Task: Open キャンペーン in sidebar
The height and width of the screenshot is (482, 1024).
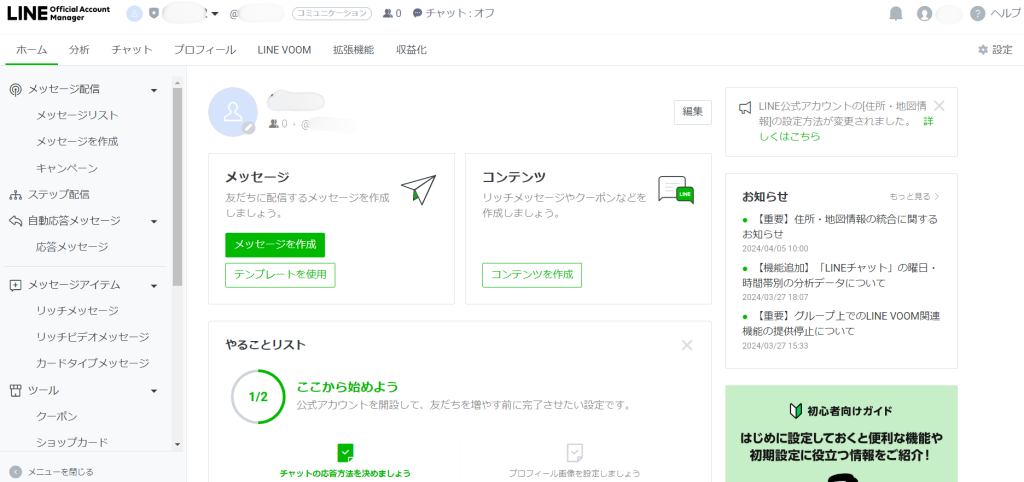Action: (67, 169)
